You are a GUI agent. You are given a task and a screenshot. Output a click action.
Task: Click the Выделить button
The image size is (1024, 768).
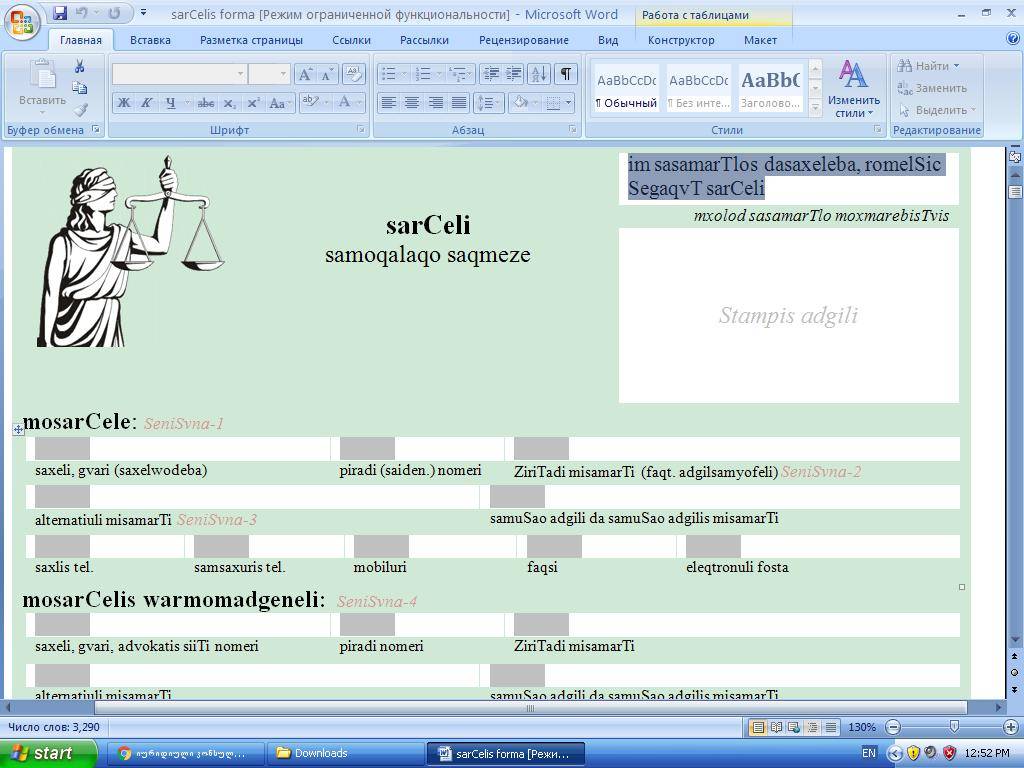937,110
